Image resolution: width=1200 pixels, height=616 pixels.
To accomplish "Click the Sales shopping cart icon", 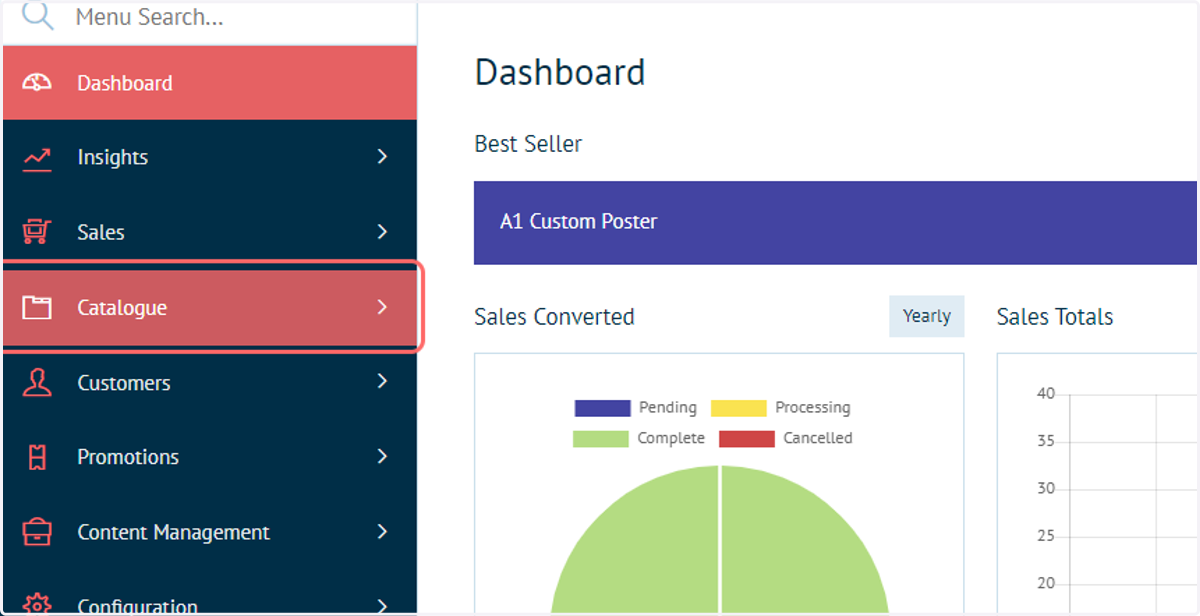I will point(37,232).
